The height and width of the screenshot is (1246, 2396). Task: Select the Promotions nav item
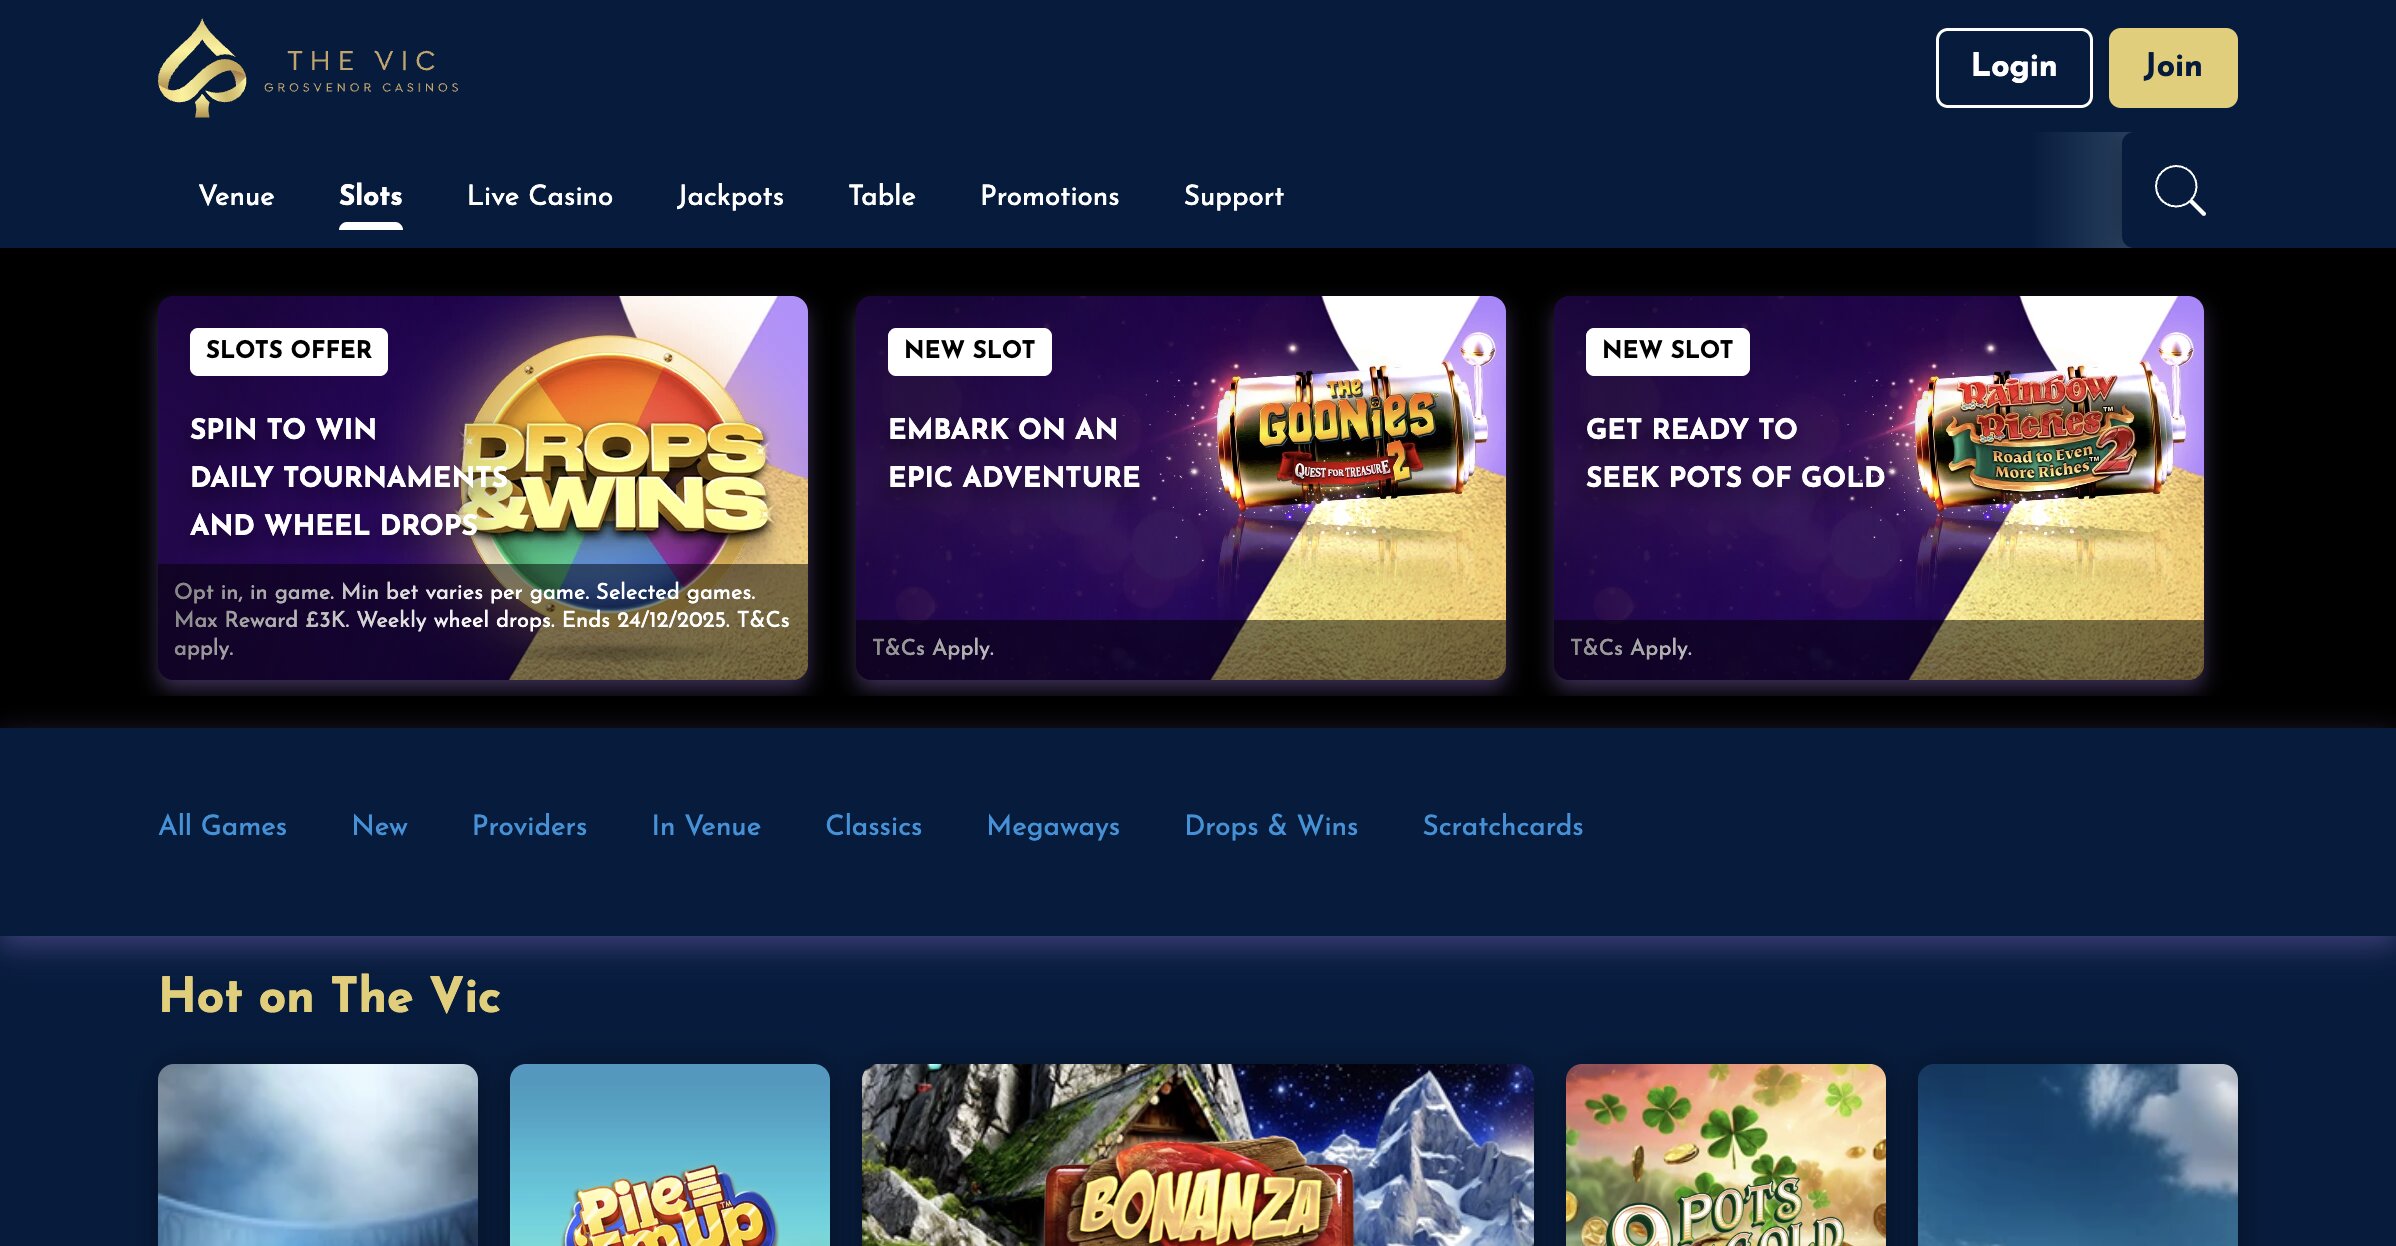[x=1049, y=196]
